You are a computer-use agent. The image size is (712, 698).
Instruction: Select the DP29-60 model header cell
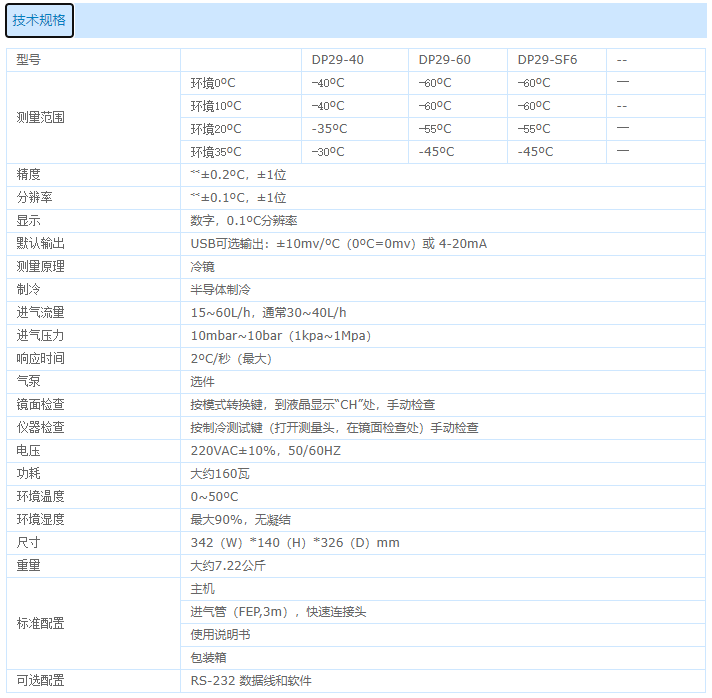444,60
